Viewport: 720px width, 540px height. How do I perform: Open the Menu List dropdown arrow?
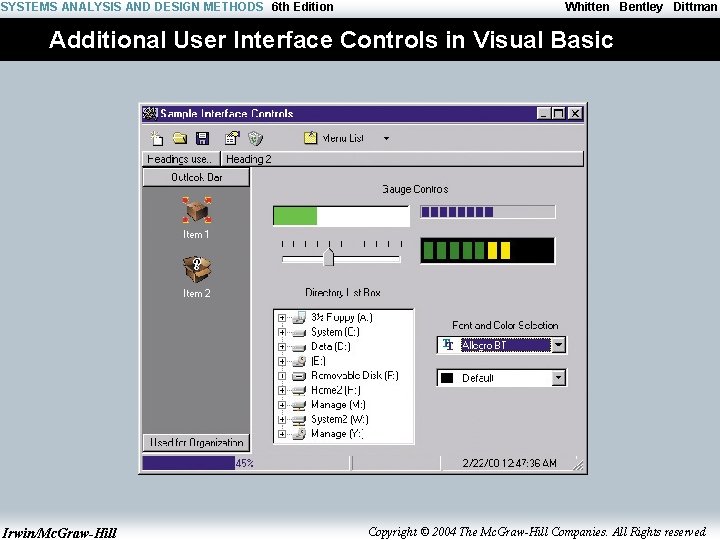(x=386, y=138)
